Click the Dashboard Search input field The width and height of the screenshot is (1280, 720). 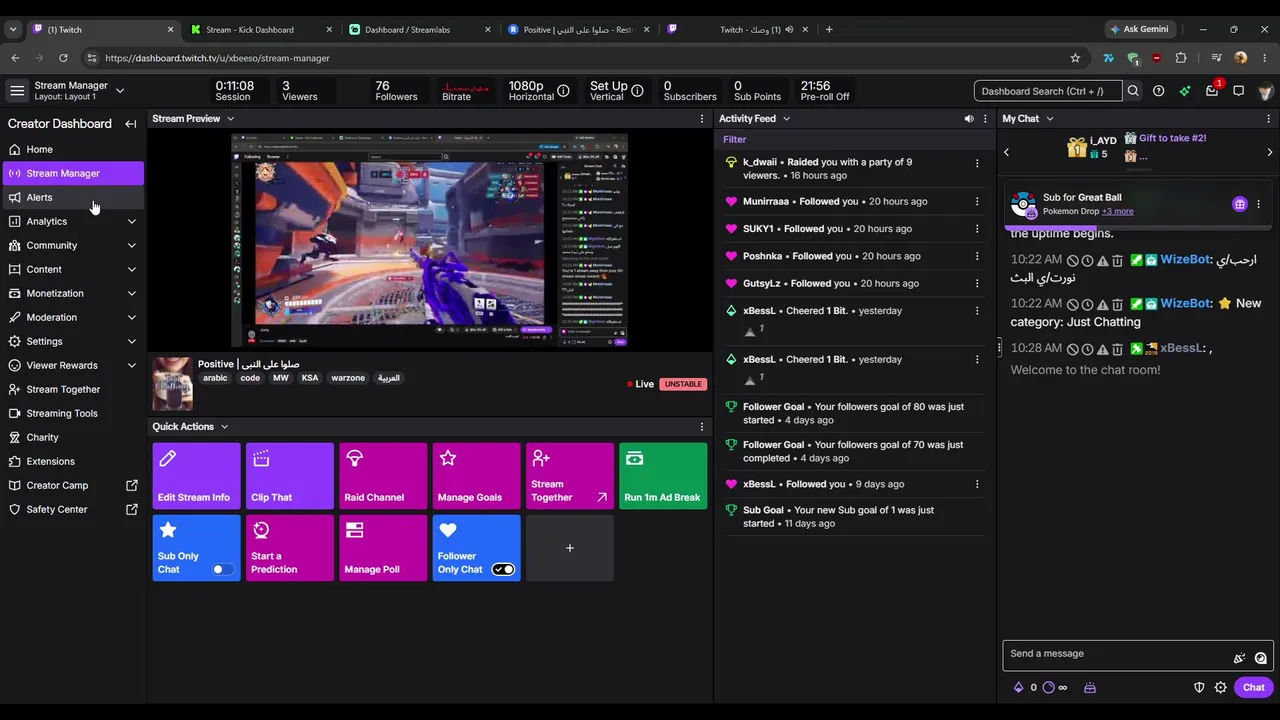1047,91
